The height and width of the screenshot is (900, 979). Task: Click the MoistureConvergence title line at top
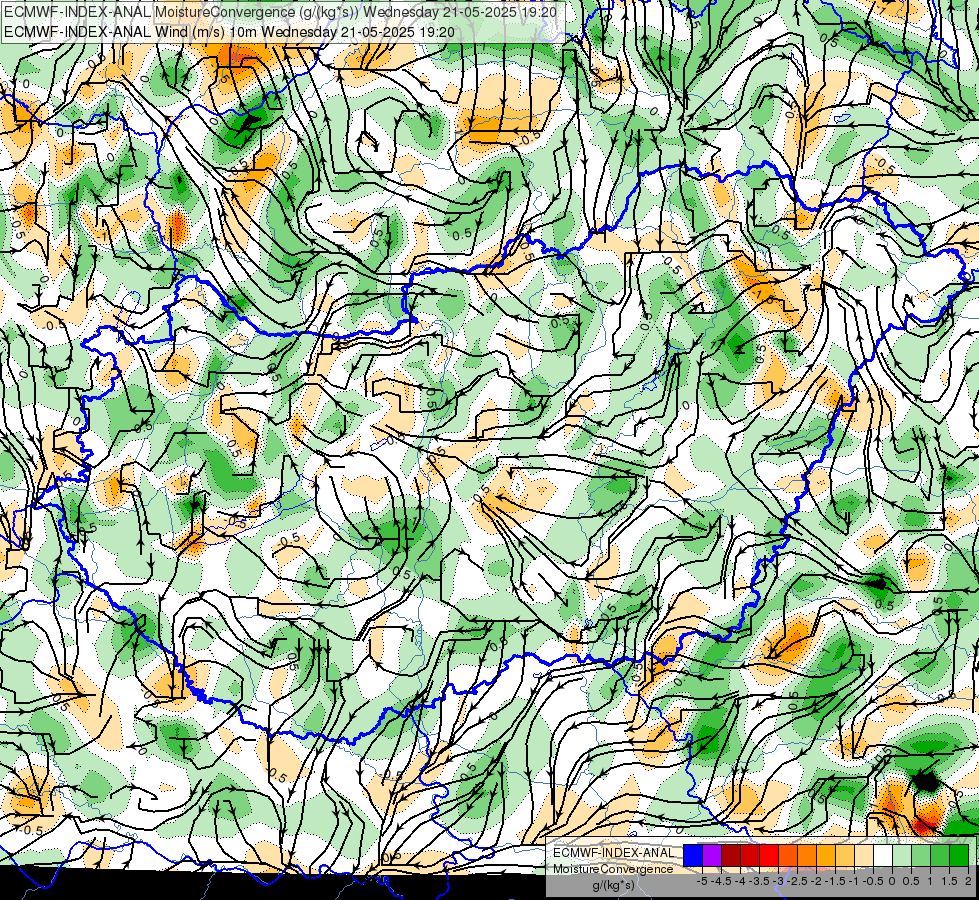(x=280, y=12)
